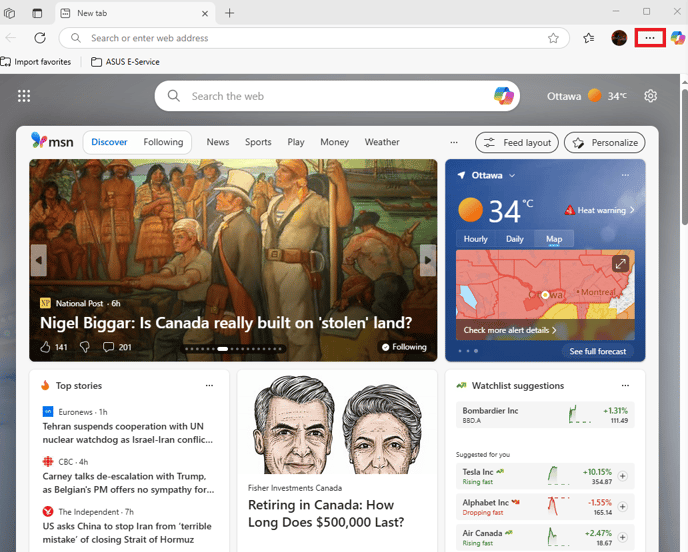Select the Discover tab

click(x=109, y=142)
